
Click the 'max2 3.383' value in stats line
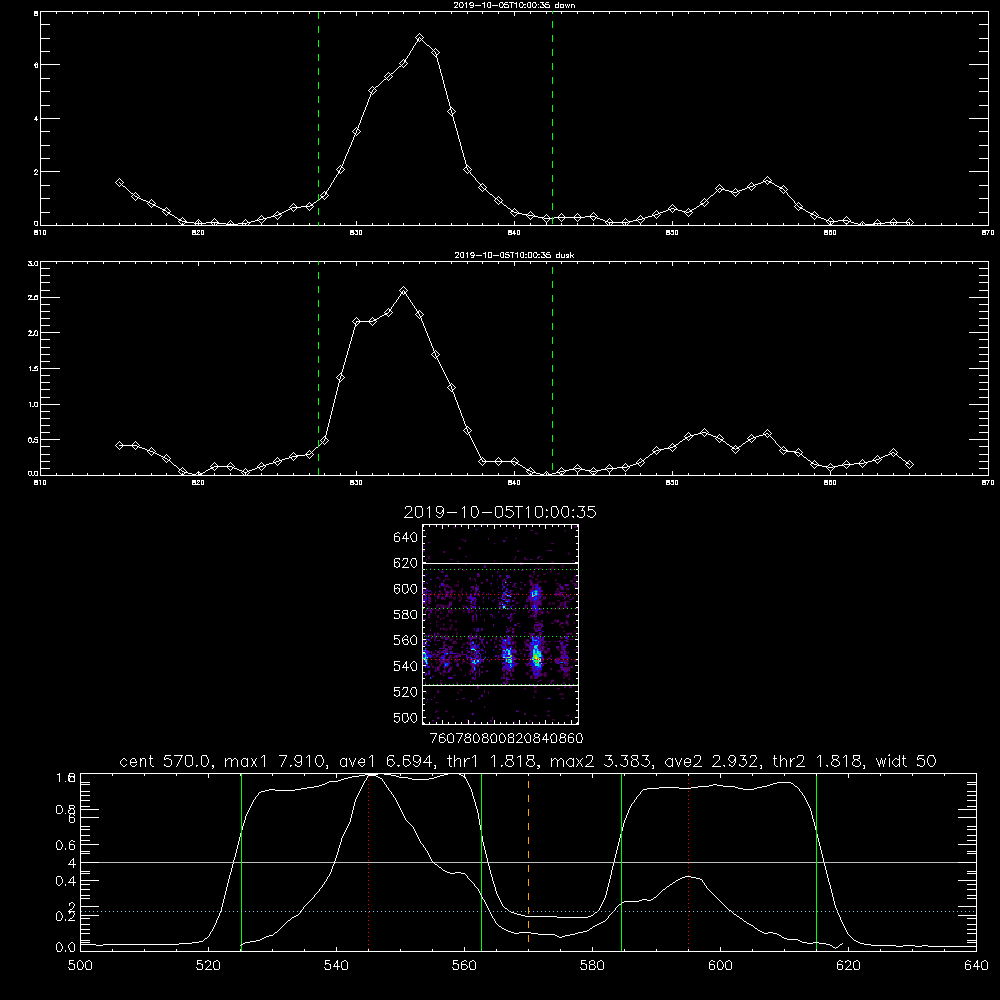pos(601,761)
